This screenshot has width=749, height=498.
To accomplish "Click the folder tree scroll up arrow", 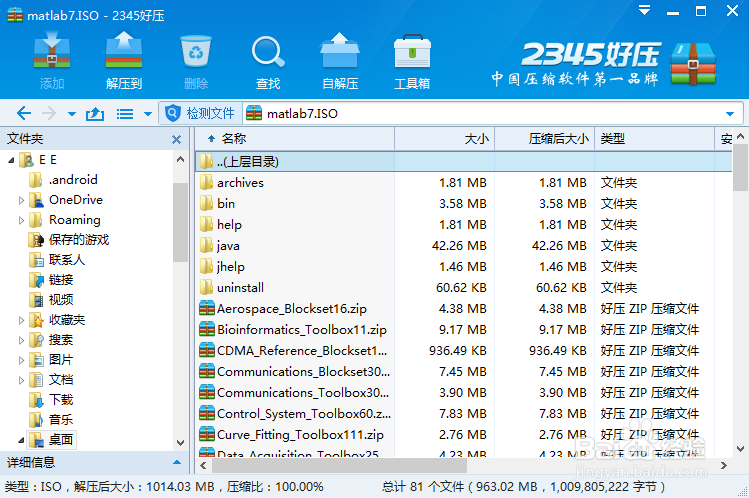I will (181, 159).
